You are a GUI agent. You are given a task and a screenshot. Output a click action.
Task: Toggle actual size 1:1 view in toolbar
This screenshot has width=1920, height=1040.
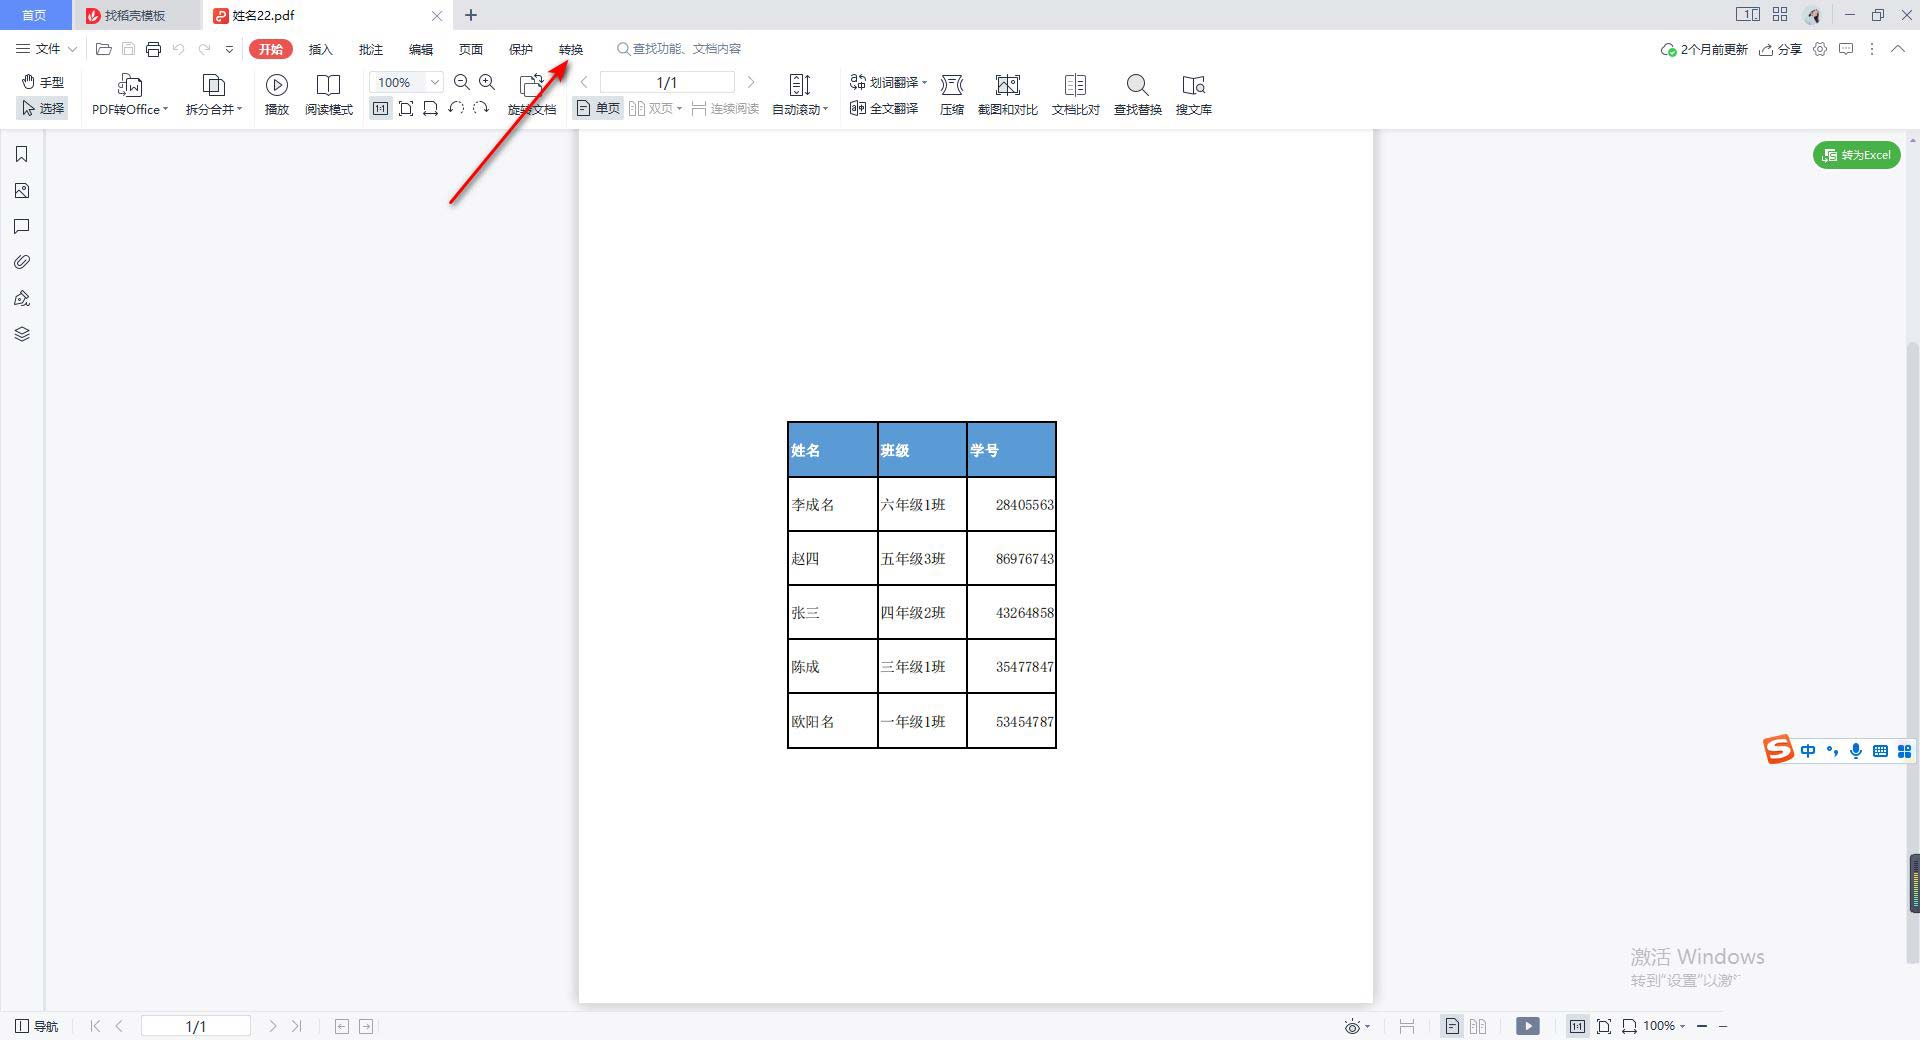click(x=380, y=108)
